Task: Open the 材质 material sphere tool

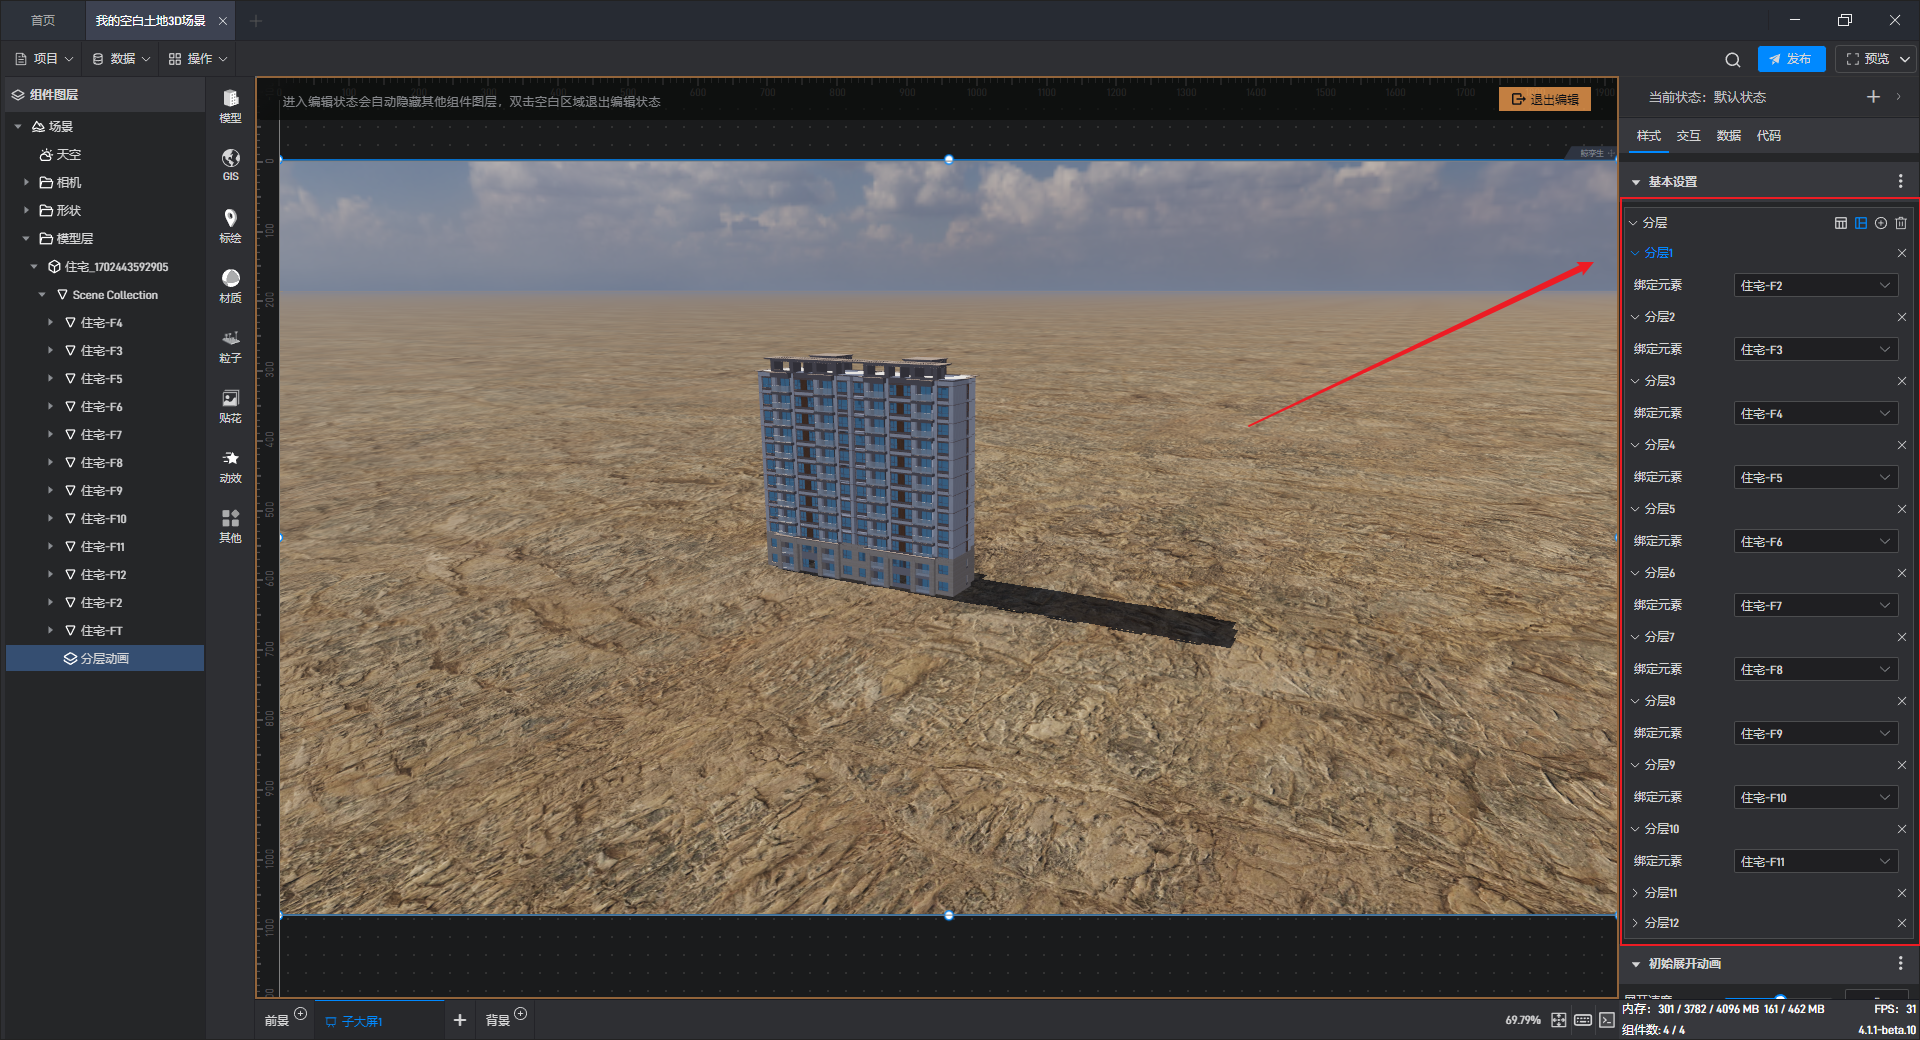Action: 230,285
